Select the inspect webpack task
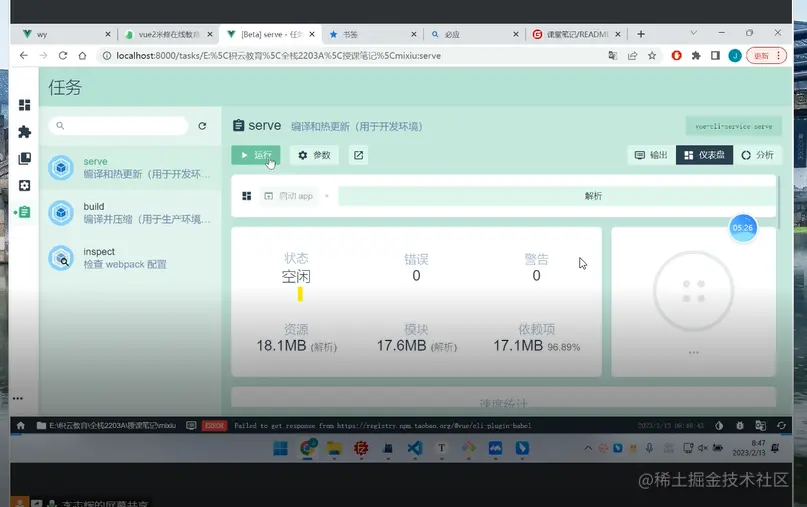Viewport: 807px width, 507px height. point(130,258)
